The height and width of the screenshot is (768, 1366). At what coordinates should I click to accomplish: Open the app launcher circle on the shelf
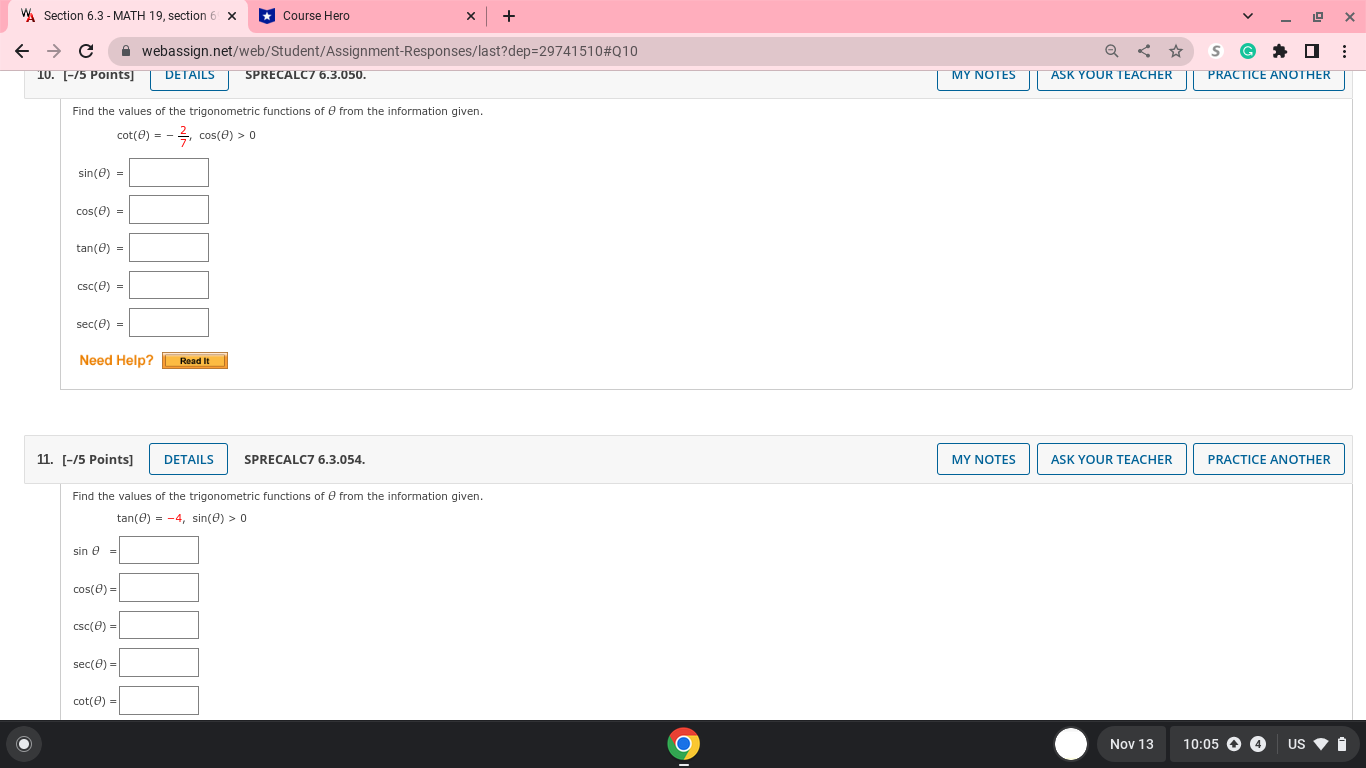pyautogui.click(x=22, y=744)
